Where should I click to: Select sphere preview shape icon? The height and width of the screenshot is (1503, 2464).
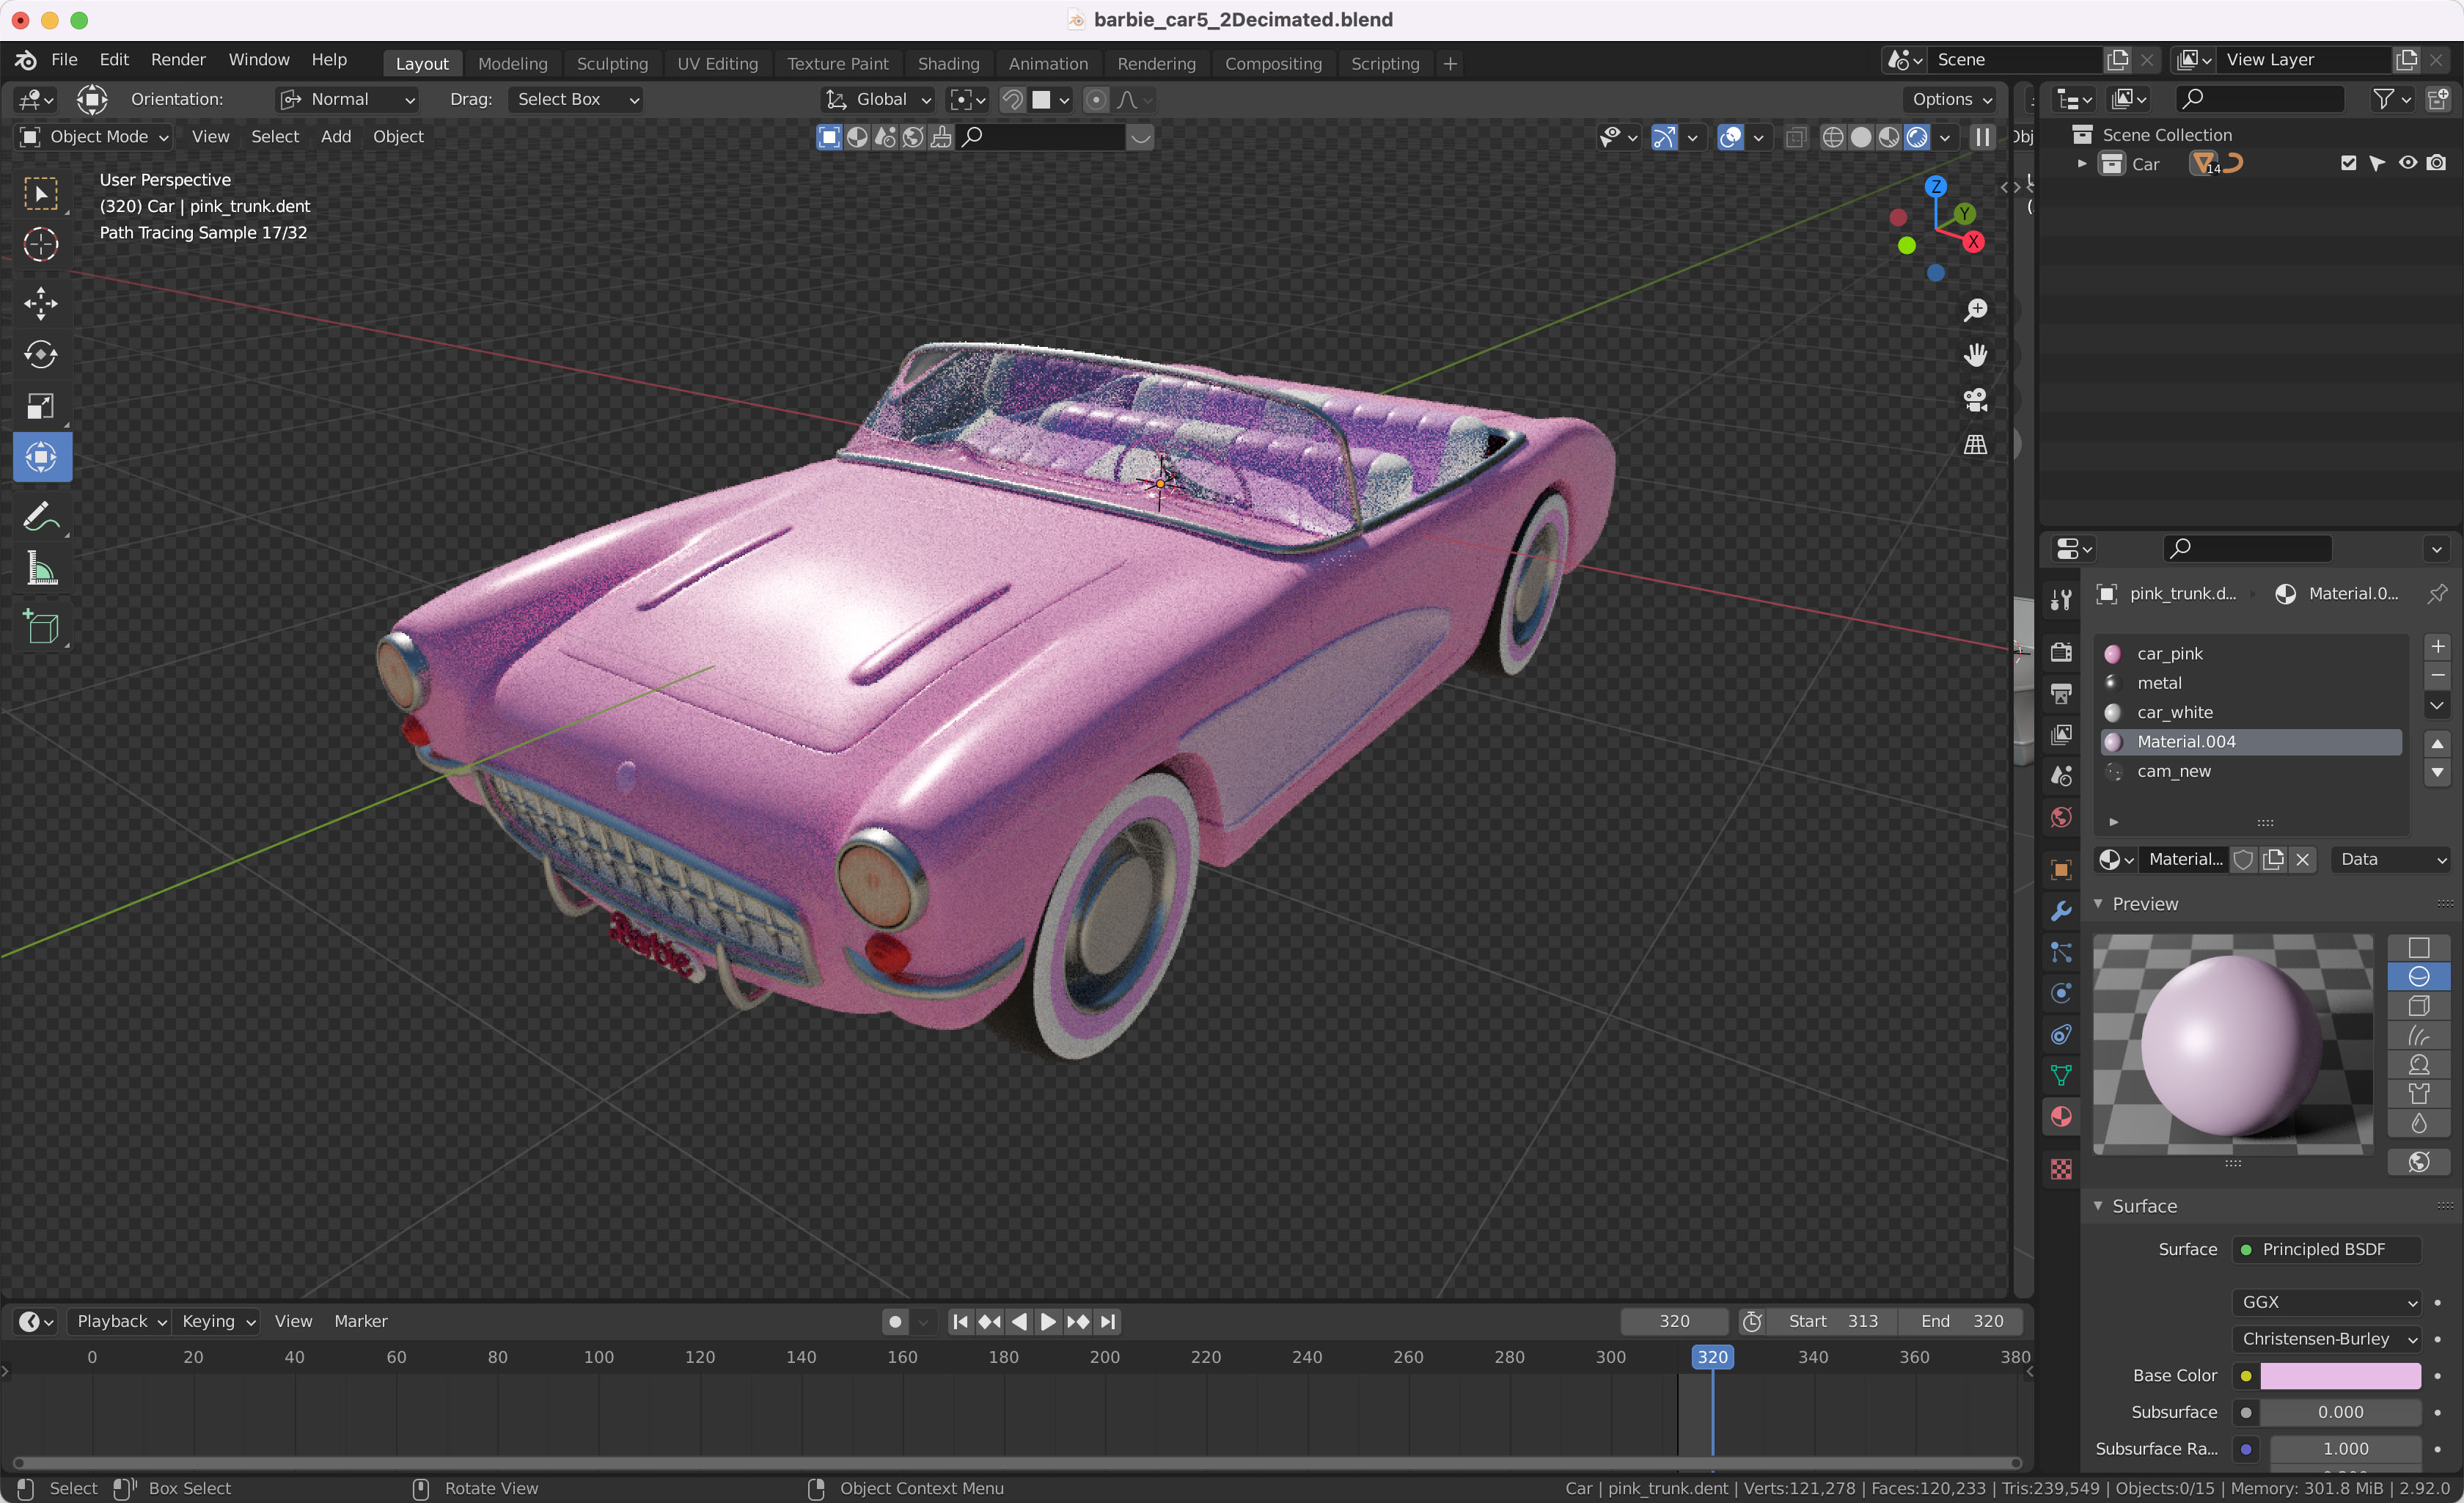pyautogui.click(x=2418, y=977)
